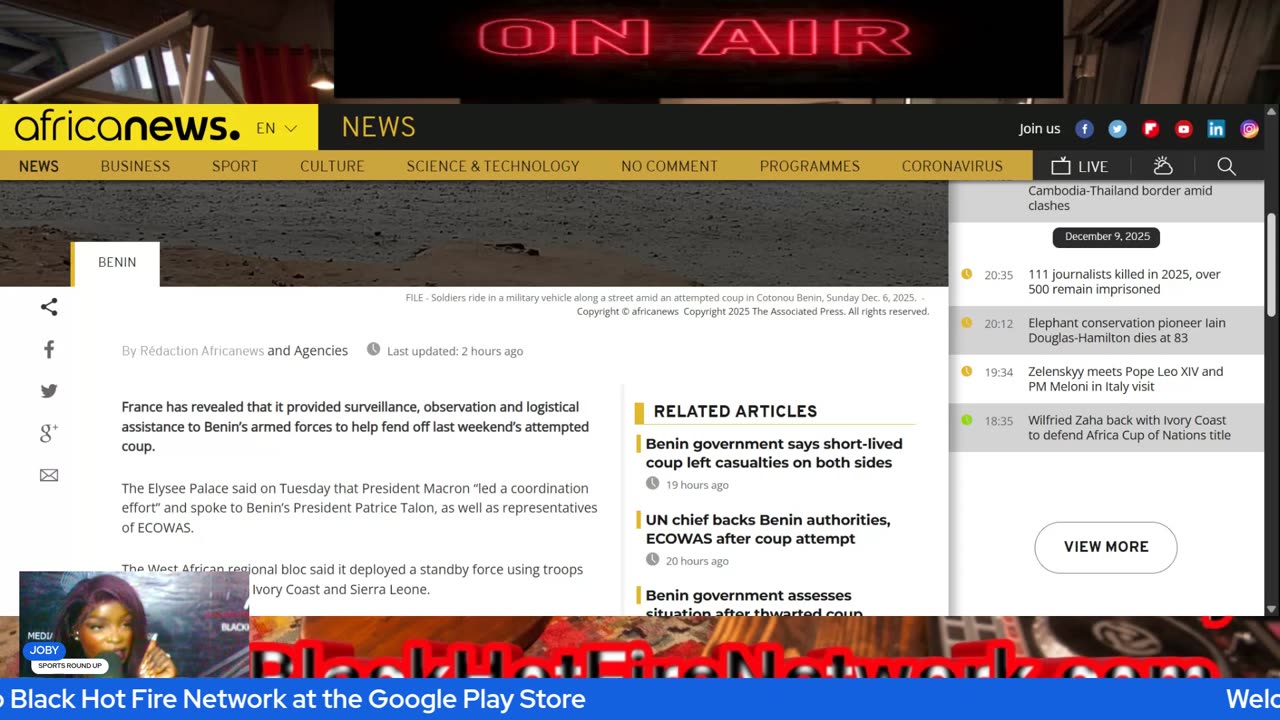Open 'UN chief backs Benin authorities' article

(768, 529)
